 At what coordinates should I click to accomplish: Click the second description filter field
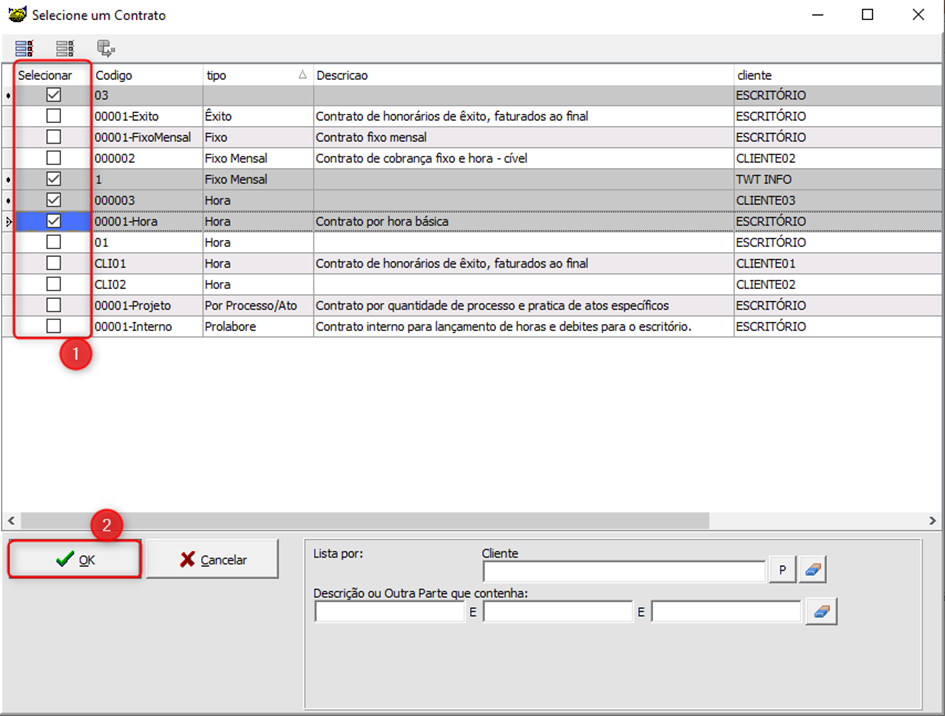click(x=558, y=612)
